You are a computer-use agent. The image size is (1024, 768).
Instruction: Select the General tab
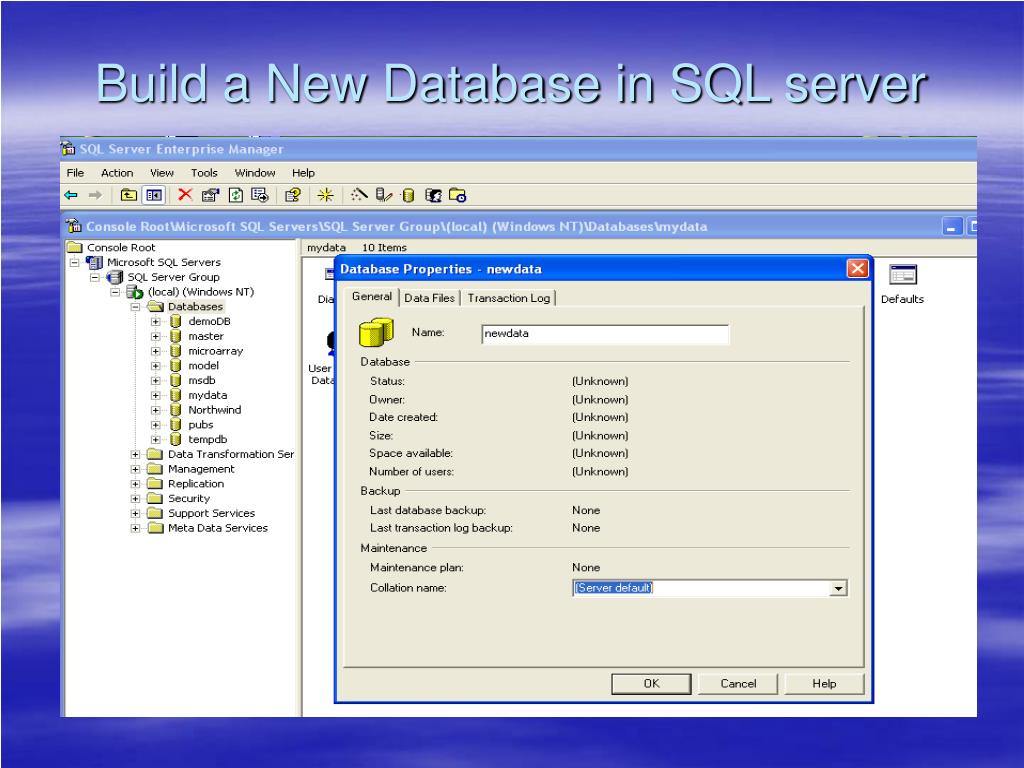(372, 296)
